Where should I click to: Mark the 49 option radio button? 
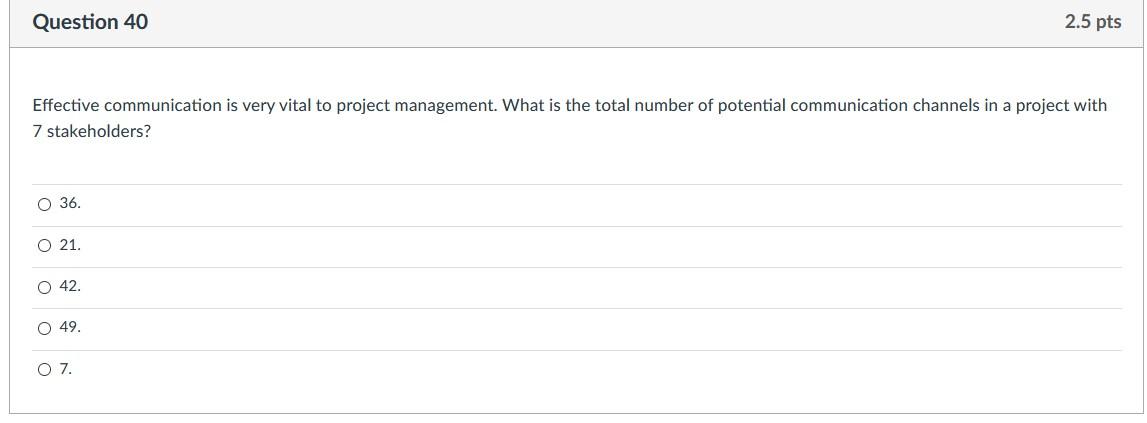click(x=44, y=329)
